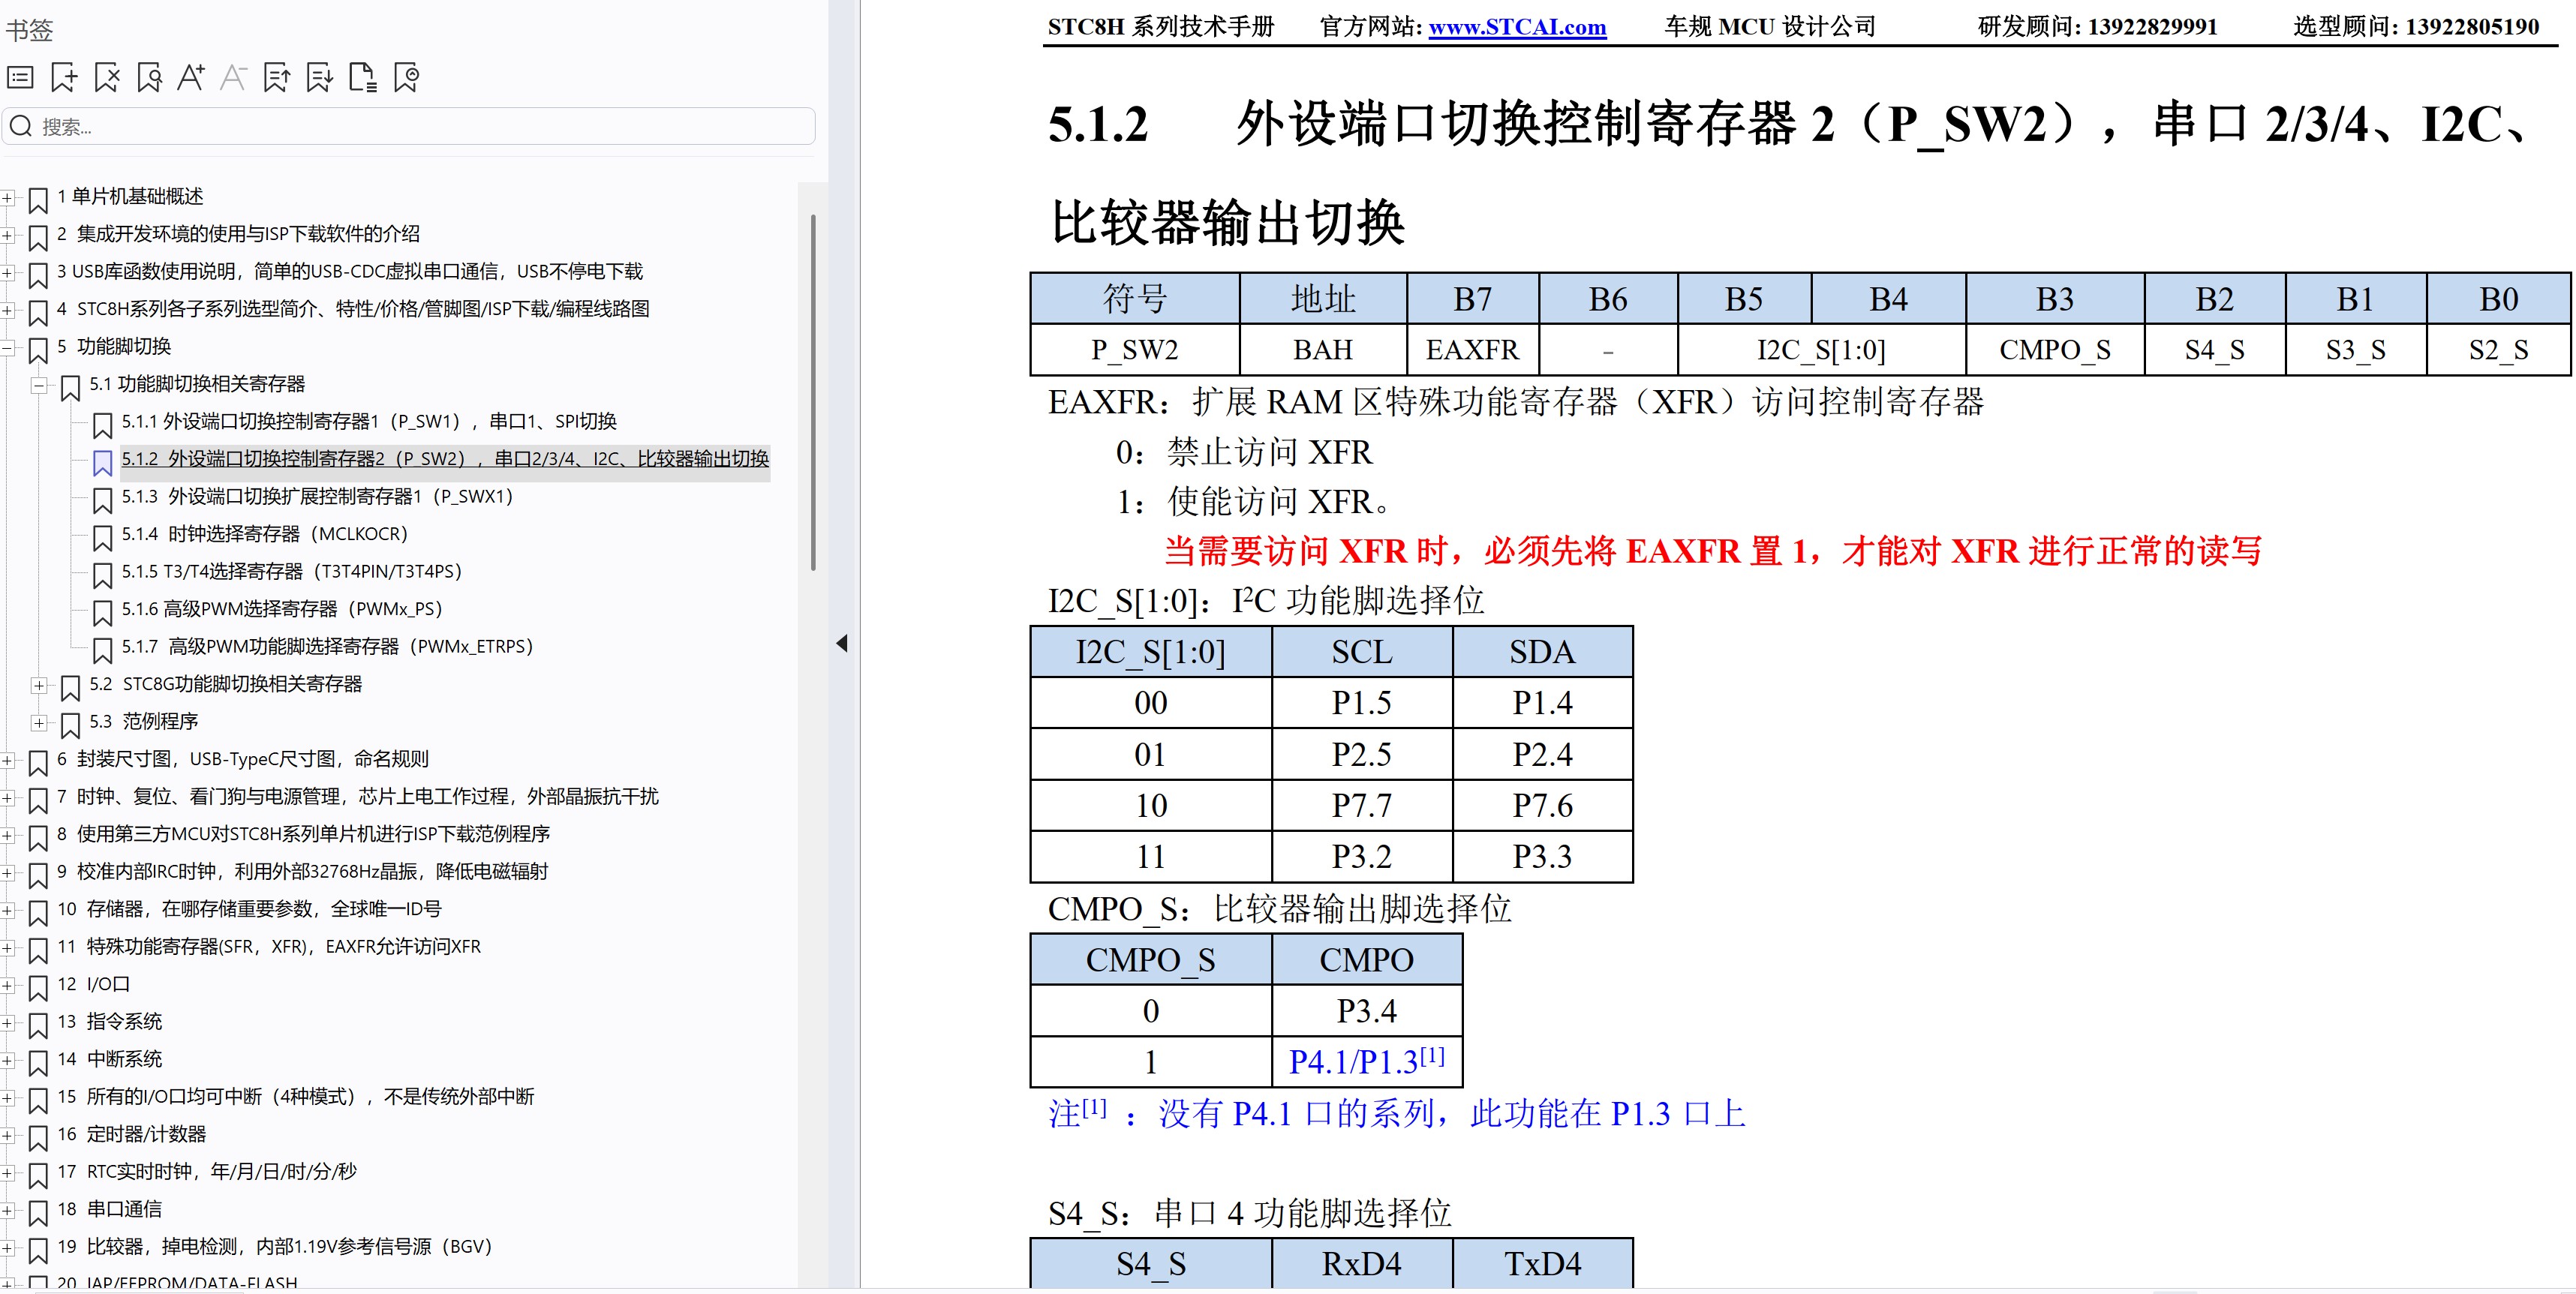Image resolution: width=2576 pixels, height=1294 pixels.
Task: Click the document outline extraction icon
Action: 363,77
